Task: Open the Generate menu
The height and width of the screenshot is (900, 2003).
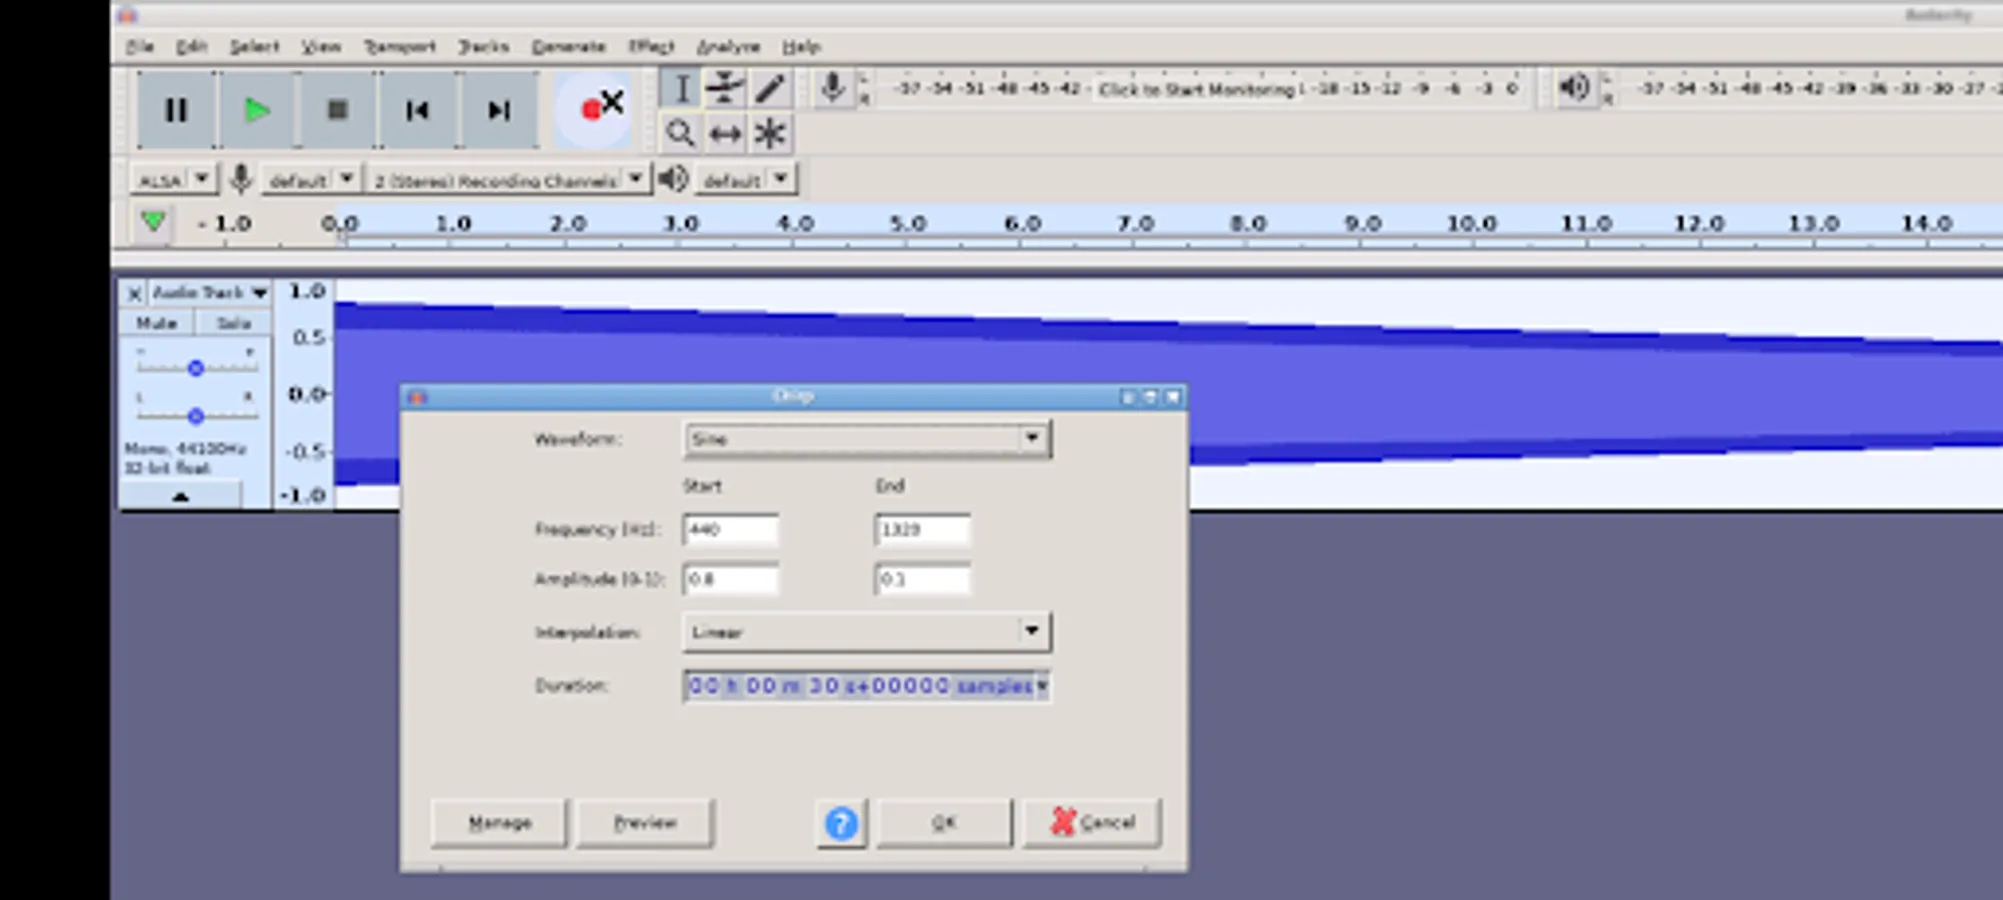Action: click(568, 46)
